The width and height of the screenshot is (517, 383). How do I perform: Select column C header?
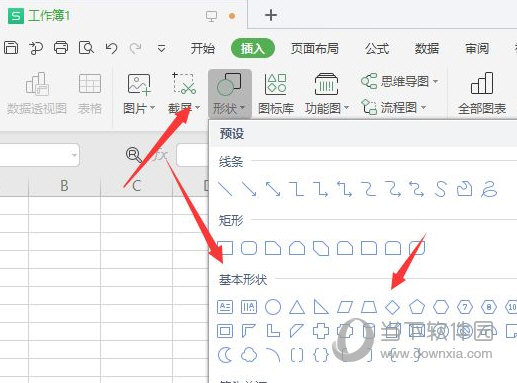tap(136, 185)
